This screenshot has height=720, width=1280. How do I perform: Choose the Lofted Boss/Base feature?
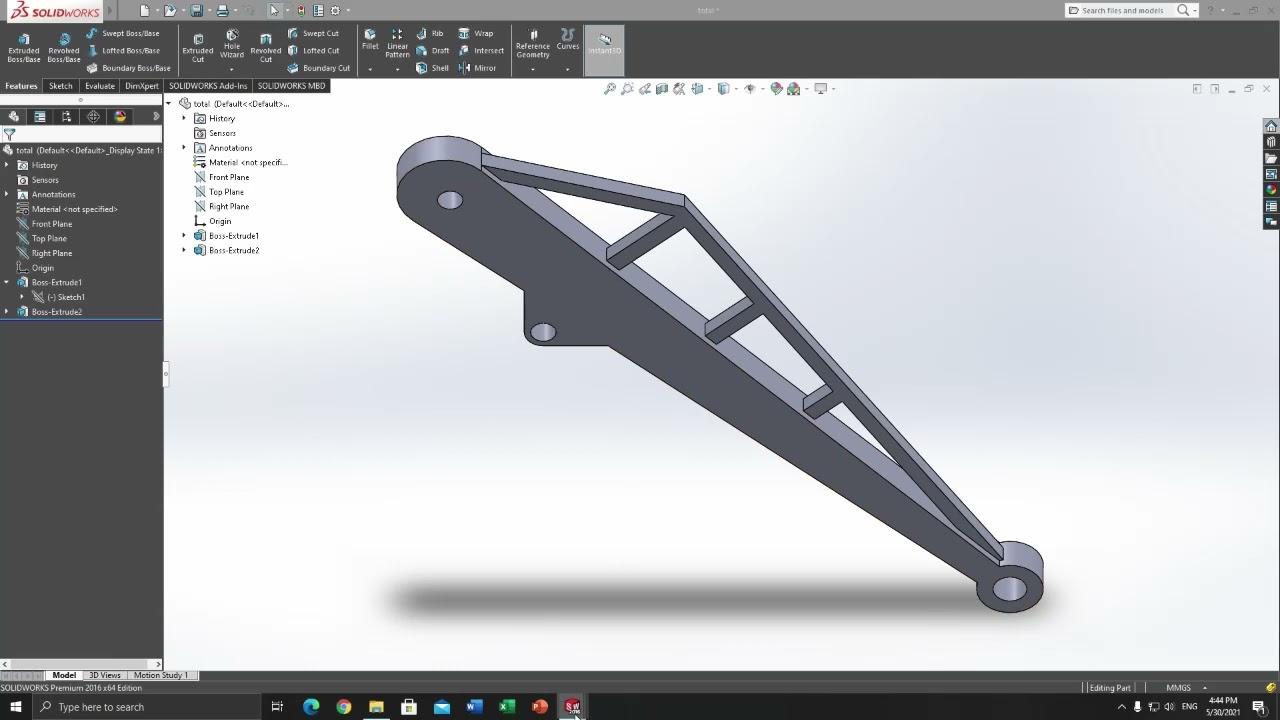(x=123, y=50)
